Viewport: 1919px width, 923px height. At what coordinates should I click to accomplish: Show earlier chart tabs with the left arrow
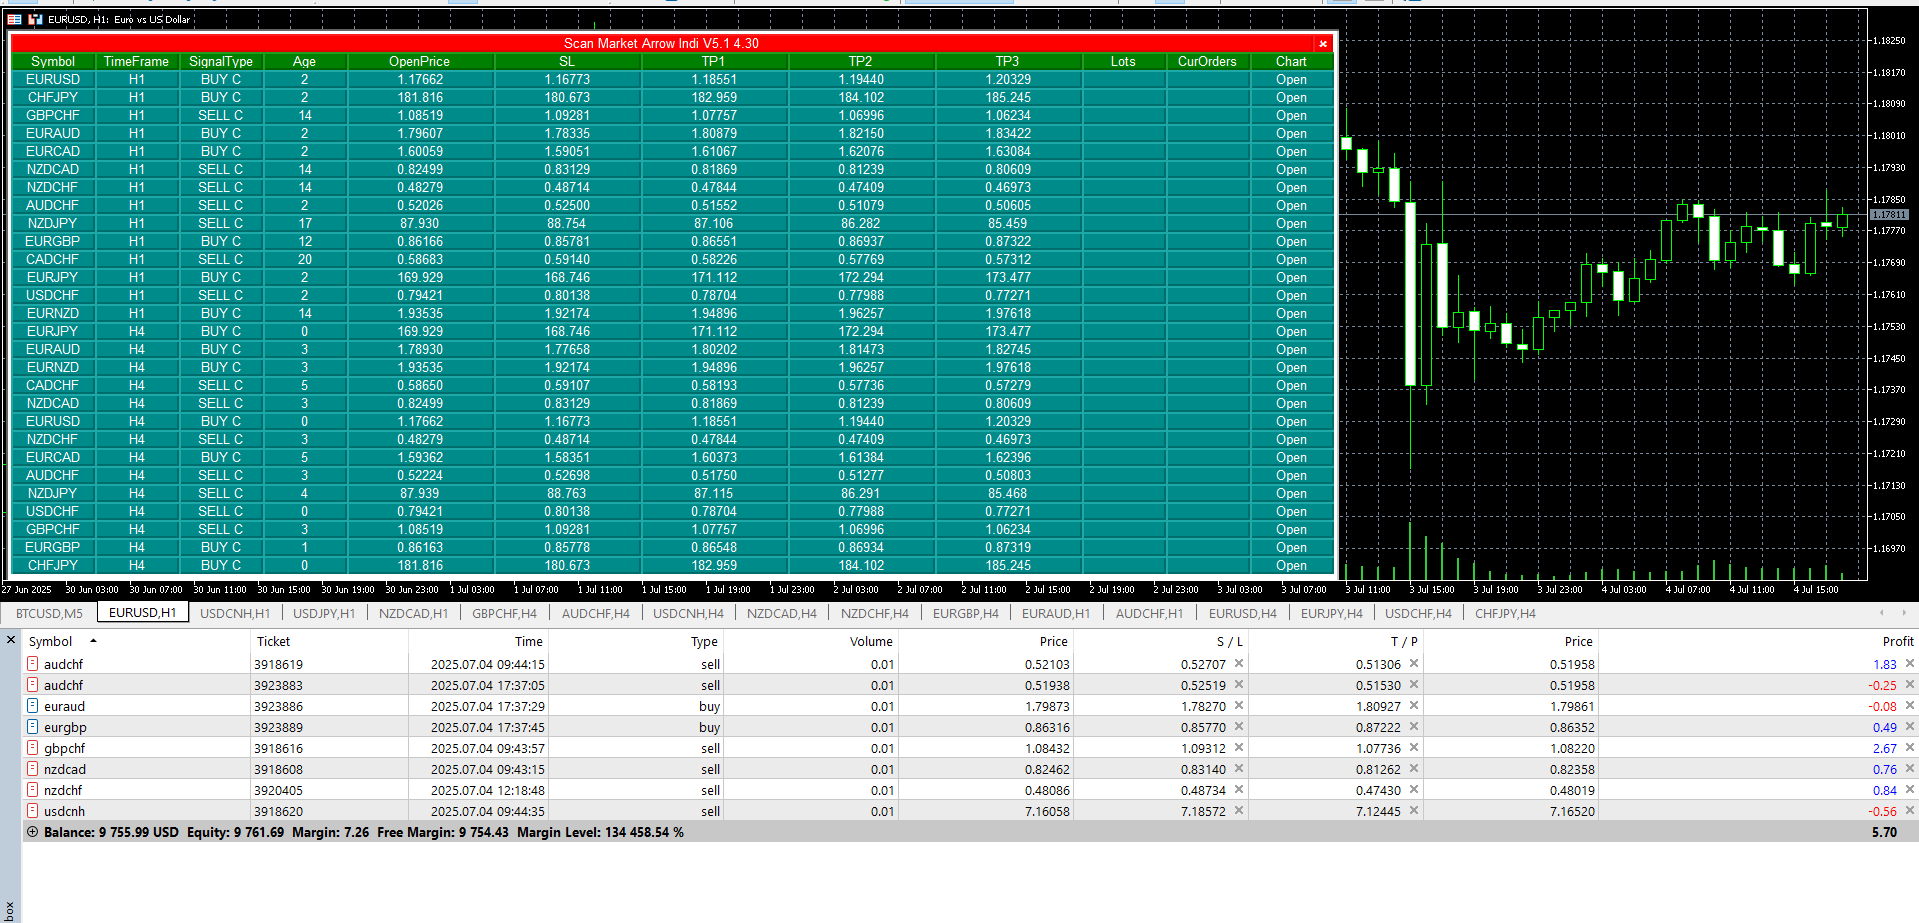point(1882,613)
